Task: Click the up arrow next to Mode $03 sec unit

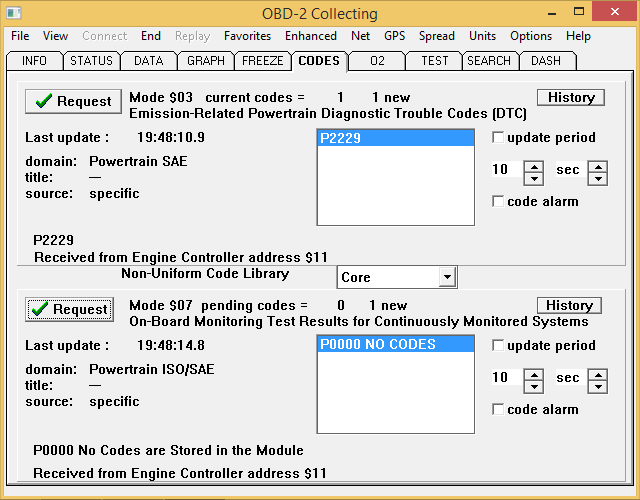Action: pyautogui.click(x=598, y=165)
